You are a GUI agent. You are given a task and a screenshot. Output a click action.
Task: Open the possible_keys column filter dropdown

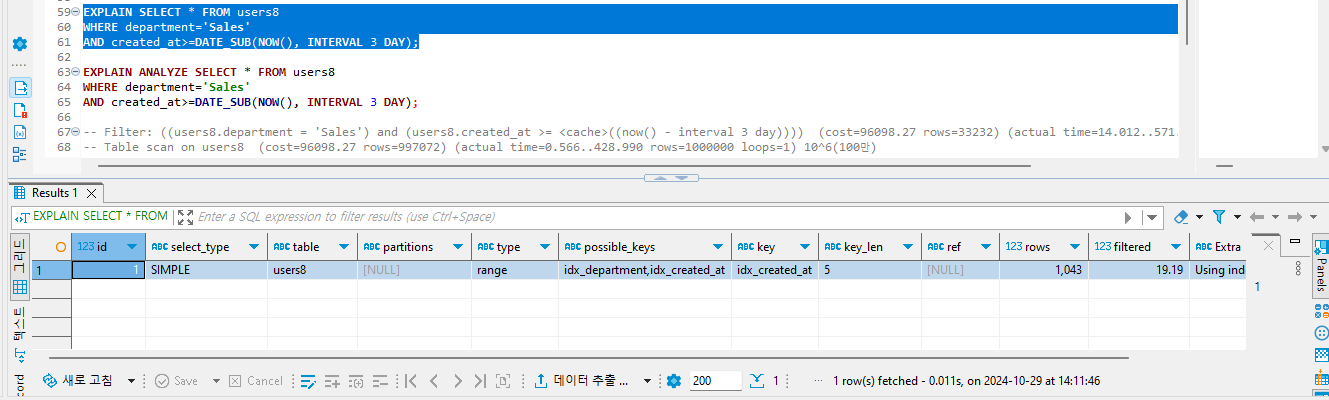(720, 247)
